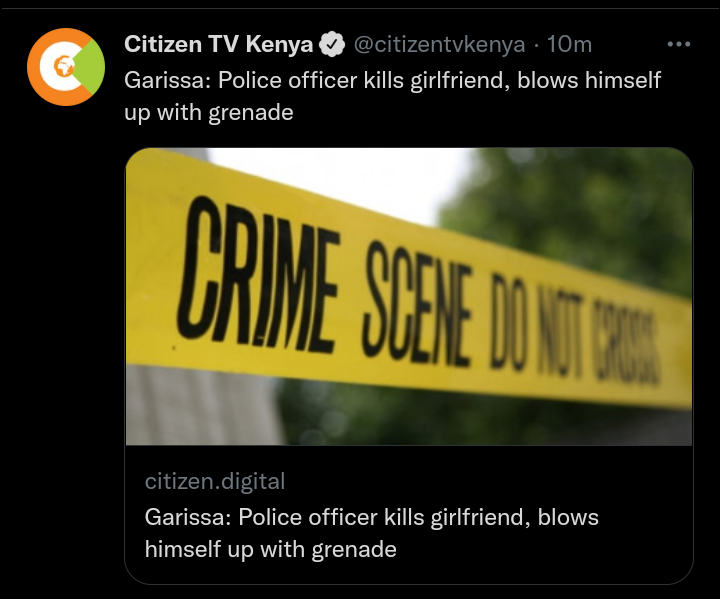Click 'himself up with grenade' card text line

(270, 549)
